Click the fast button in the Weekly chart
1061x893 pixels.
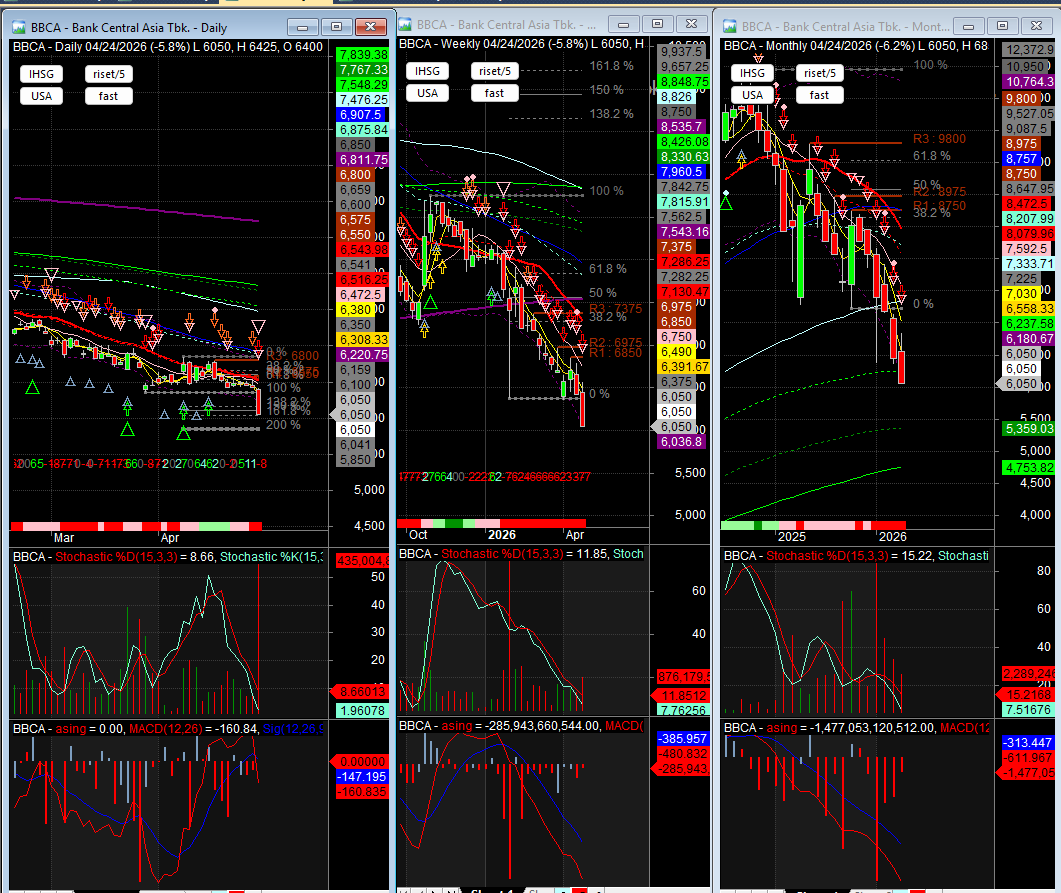tap(495, 93)
